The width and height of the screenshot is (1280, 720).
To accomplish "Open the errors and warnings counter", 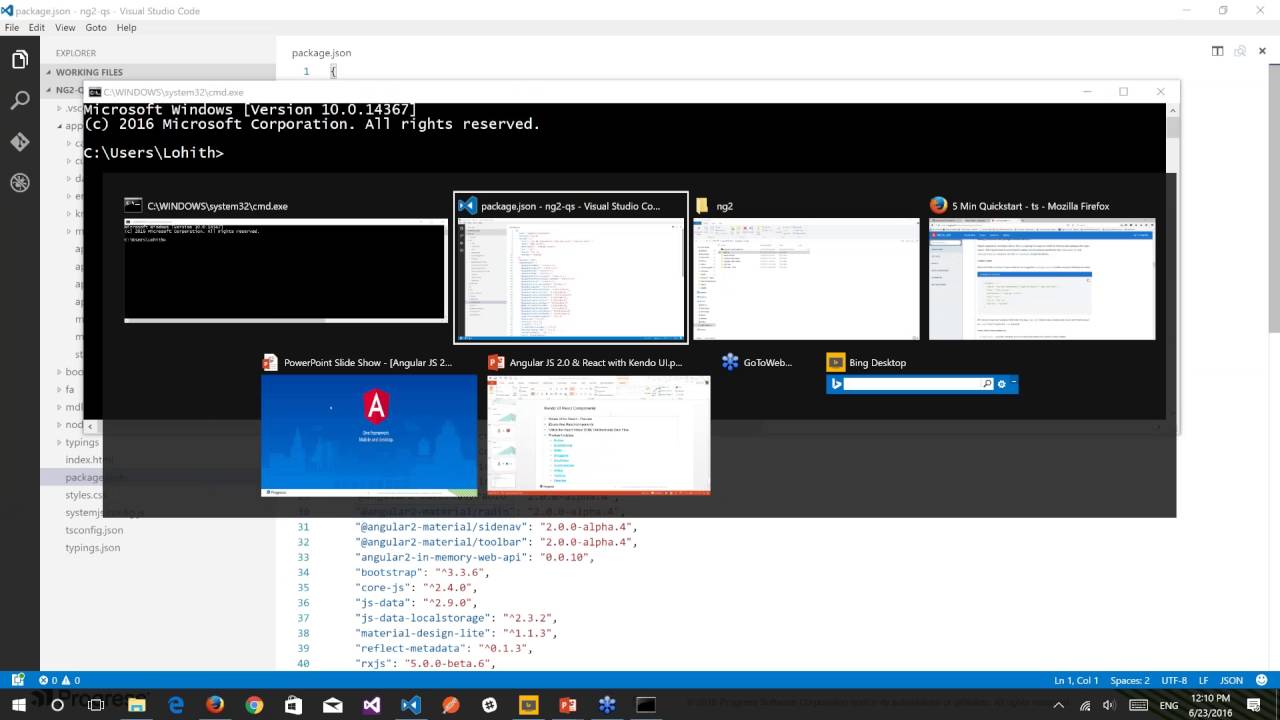I will point(61,680).
